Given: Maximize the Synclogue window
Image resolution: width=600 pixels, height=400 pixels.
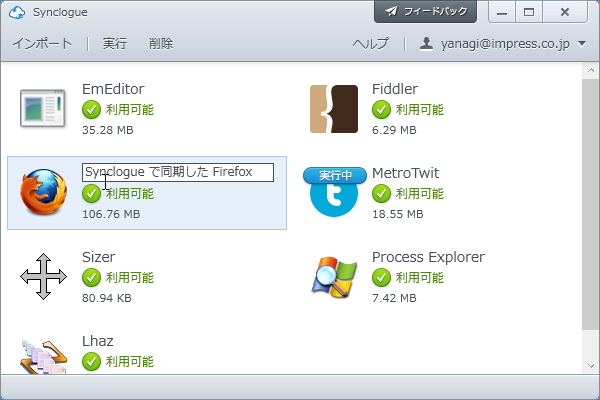Looking at the screenshot, I should point(529,12).
